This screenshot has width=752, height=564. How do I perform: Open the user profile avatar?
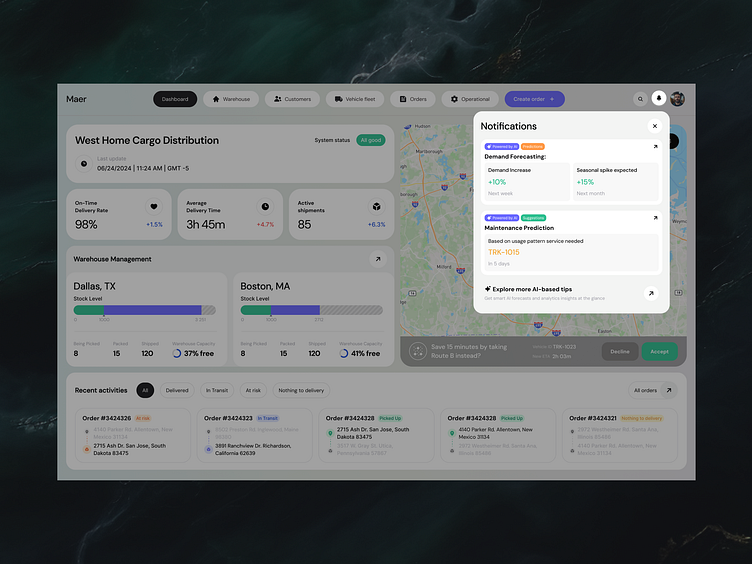coord(677,99)
